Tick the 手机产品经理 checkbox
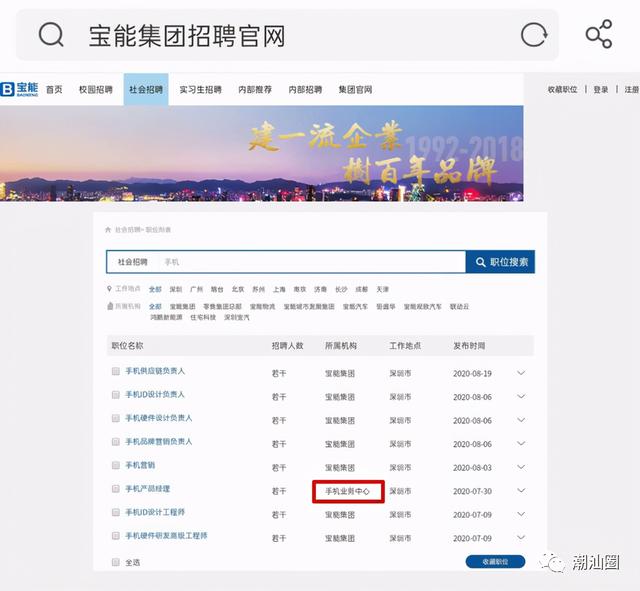 coord(116,490)
